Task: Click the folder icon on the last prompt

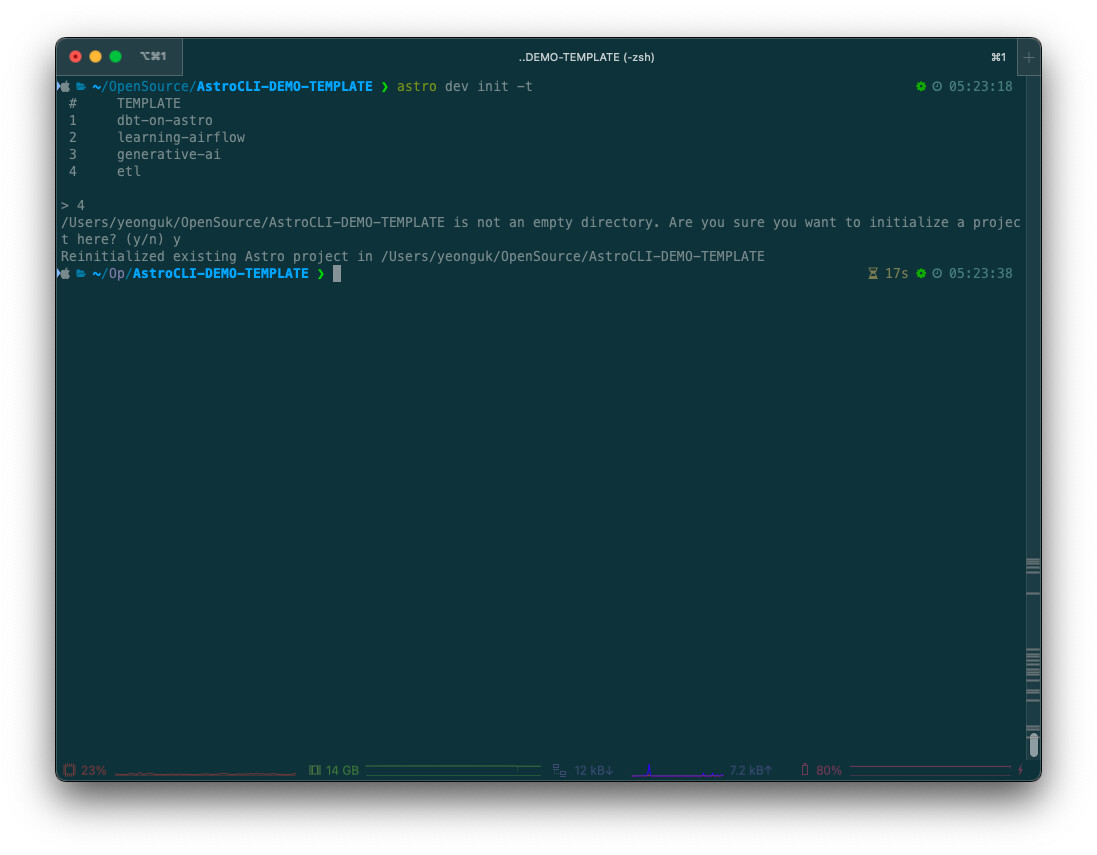Action: (81, 274)
